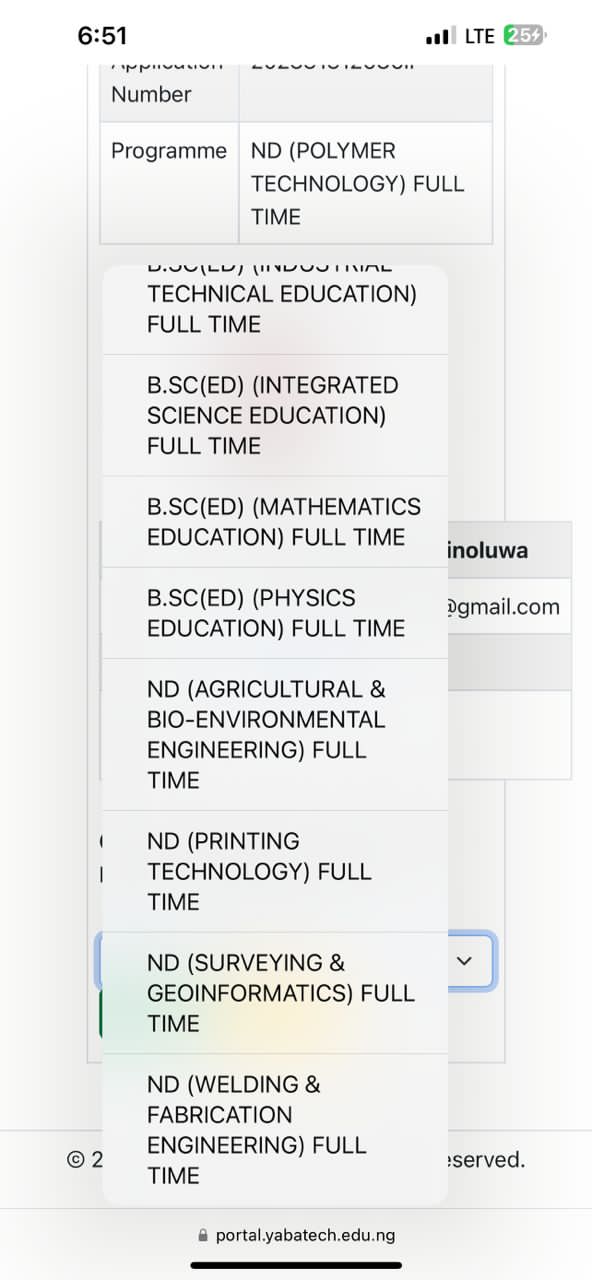Tap the cellular signal bars icon
Viewport: 592px width, 1280px height.
coord(440,37)
